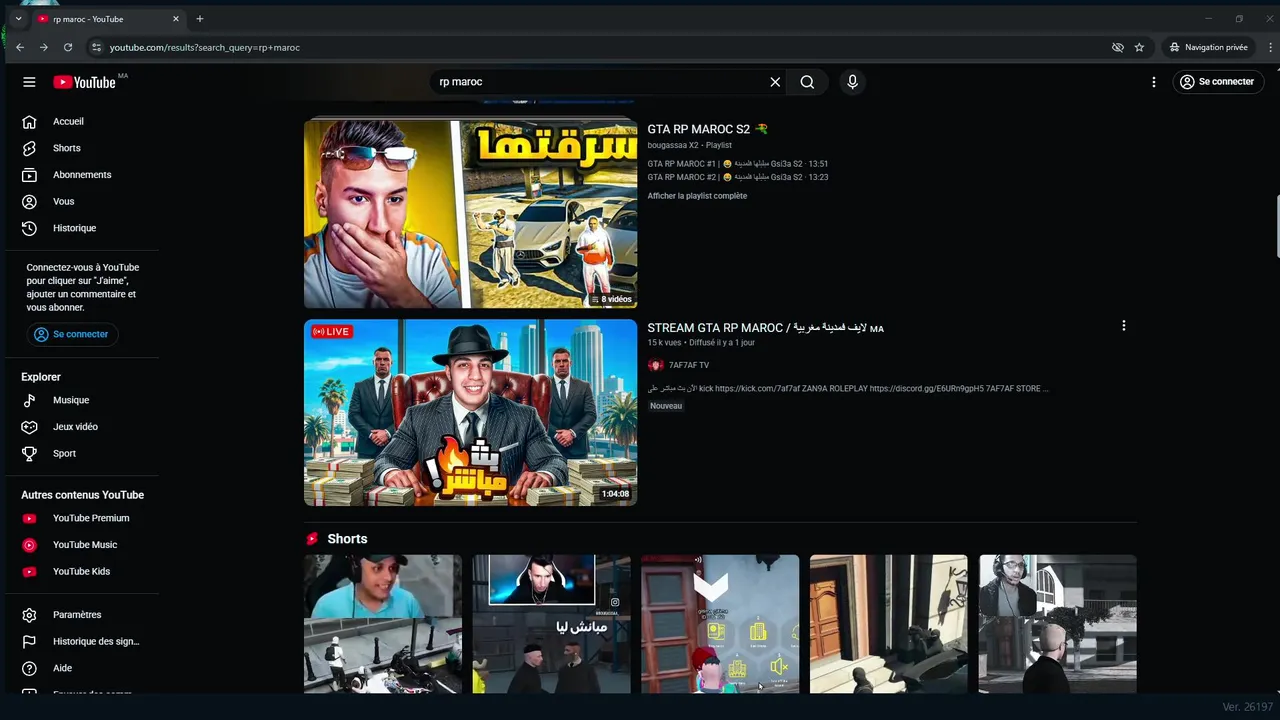Screen dimensions: 1280x720
Task: Start voice search with the microphone
Action: (x=852, y=82)
